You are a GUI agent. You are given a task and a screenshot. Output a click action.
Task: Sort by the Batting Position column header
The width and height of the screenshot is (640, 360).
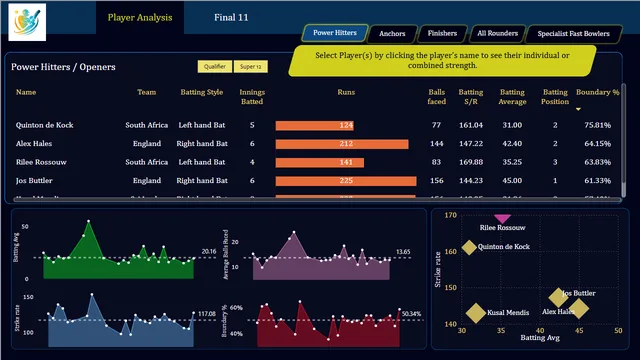pyautogui.click(x=555, y=97)
